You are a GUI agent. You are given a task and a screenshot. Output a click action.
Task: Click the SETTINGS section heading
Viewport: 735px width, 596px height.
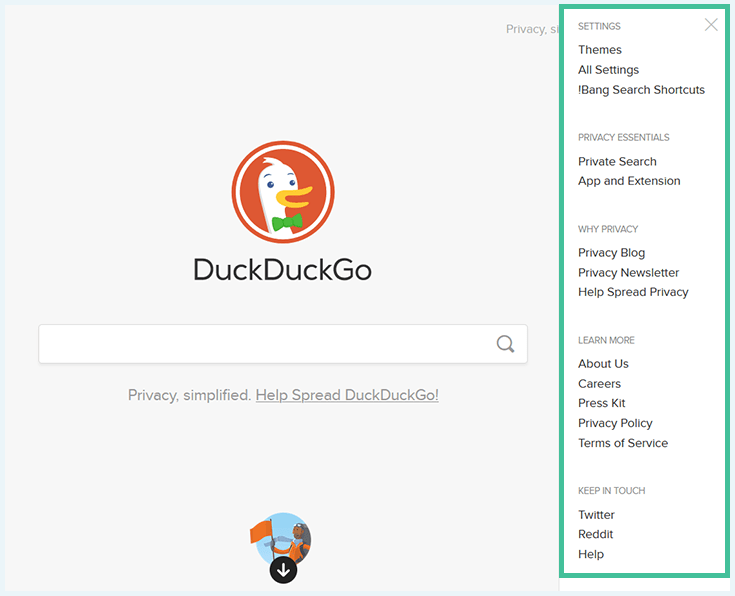click(599, 26)
